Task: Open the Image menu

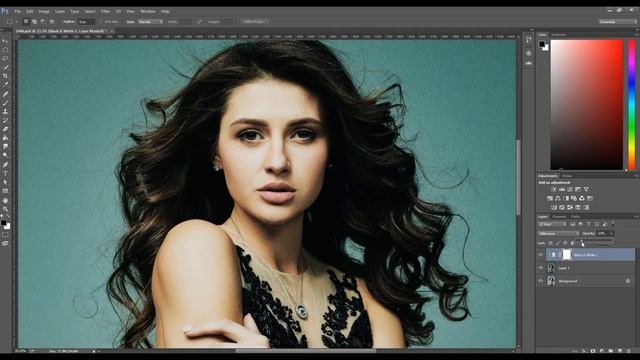Action: click(44, 11)
